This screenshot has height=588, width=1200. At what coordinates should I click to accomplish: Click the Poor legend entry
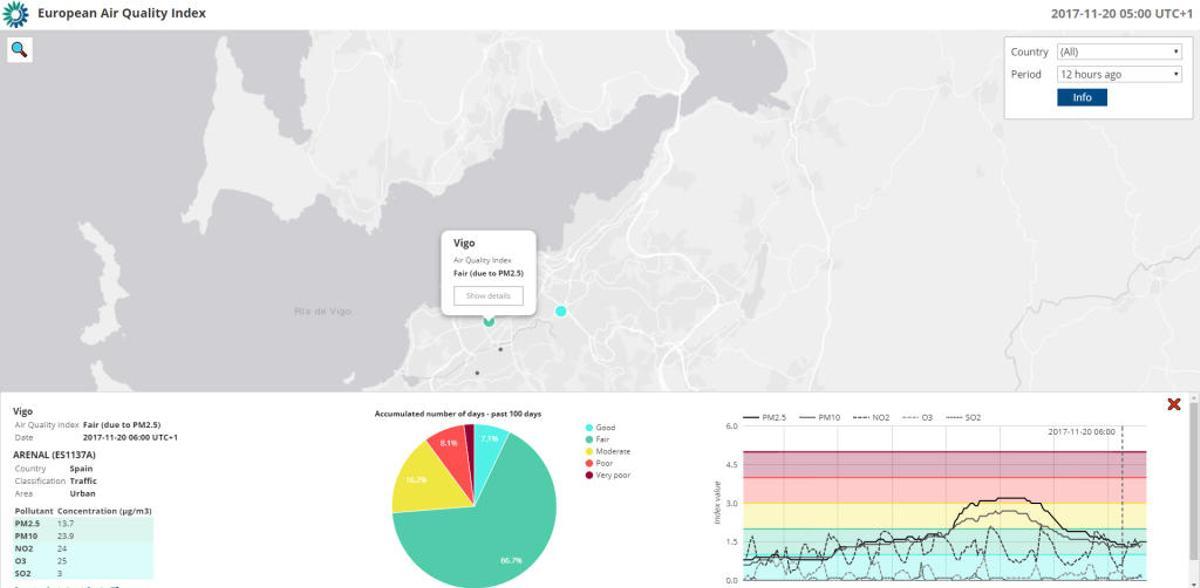[x=600, y=464]
